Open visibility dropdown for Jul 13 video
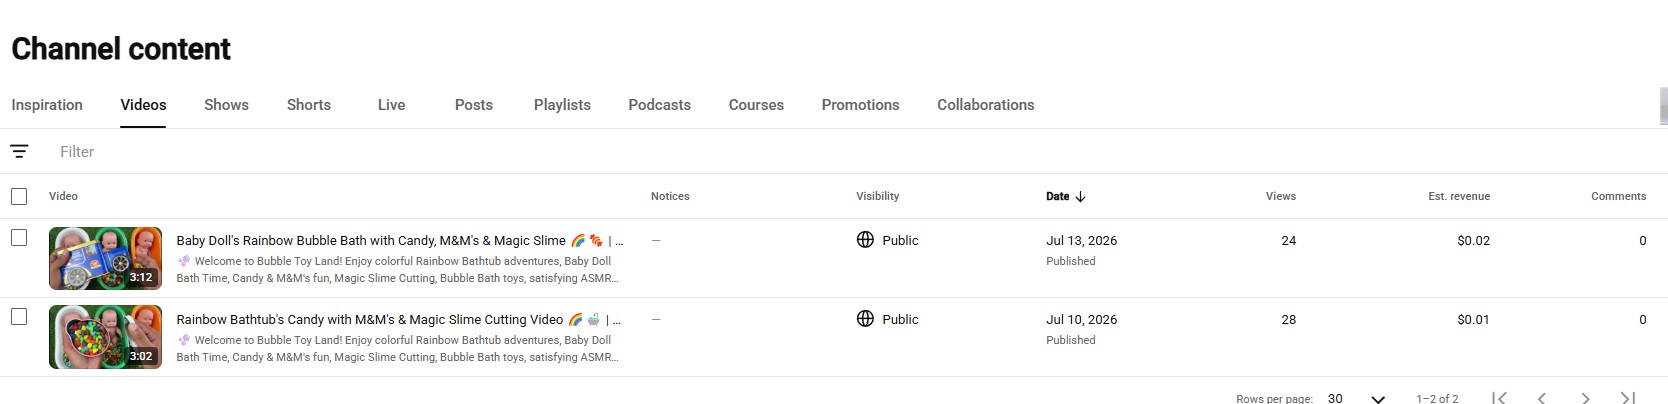Screen dimensions: 1668x404 888,240
